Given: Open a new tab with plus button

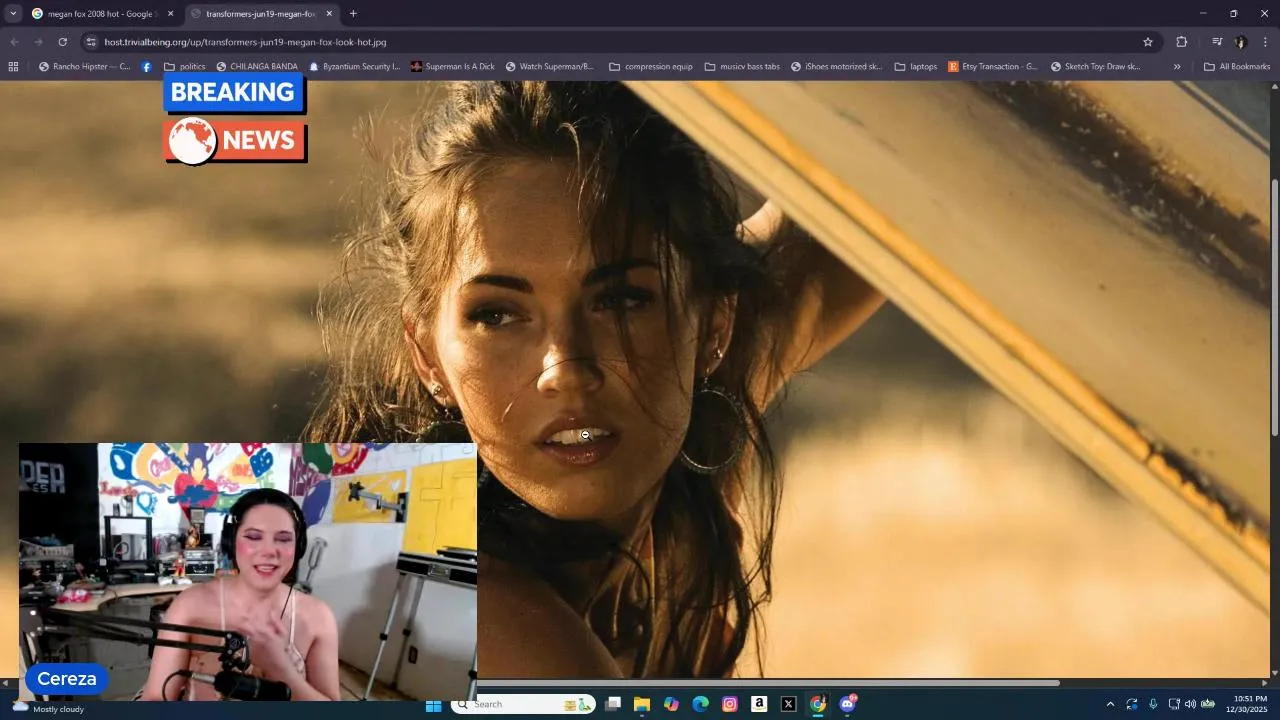Looking at the screenshot, I should pos(353,14).
